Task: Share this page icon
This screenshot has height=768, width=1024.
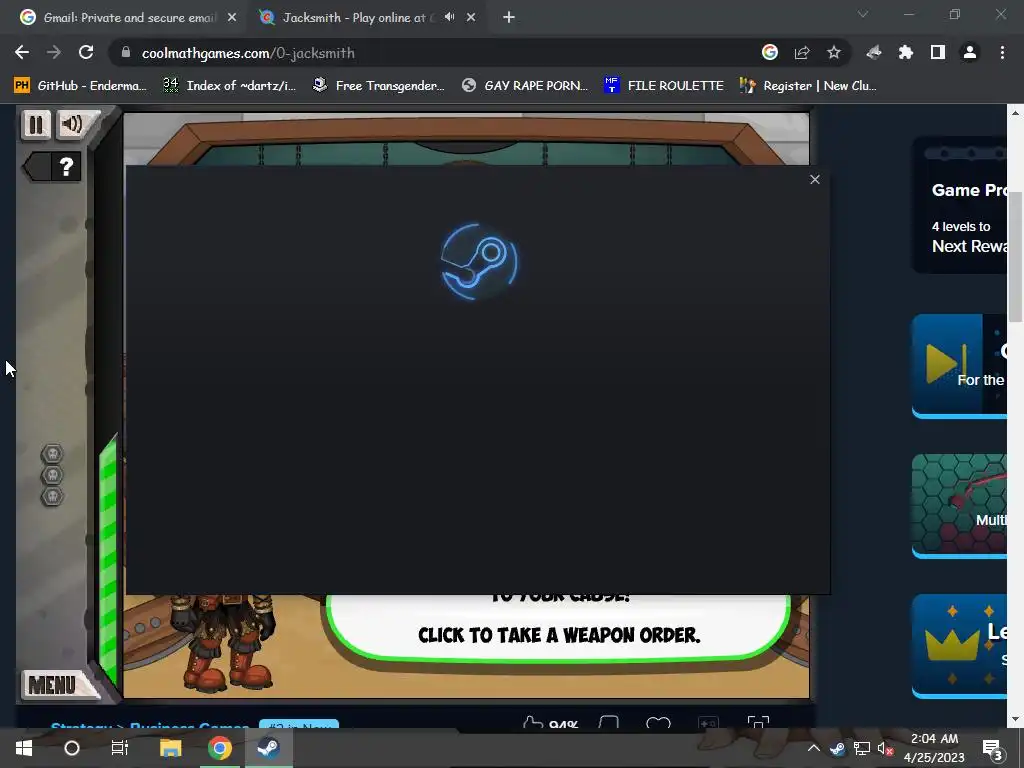Action: [x=802, y=52]
